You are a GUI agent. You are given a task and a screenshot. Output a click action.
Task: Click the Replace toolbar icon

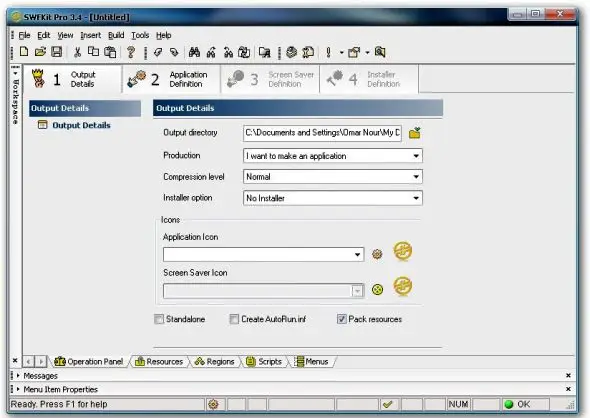(244, 52)
